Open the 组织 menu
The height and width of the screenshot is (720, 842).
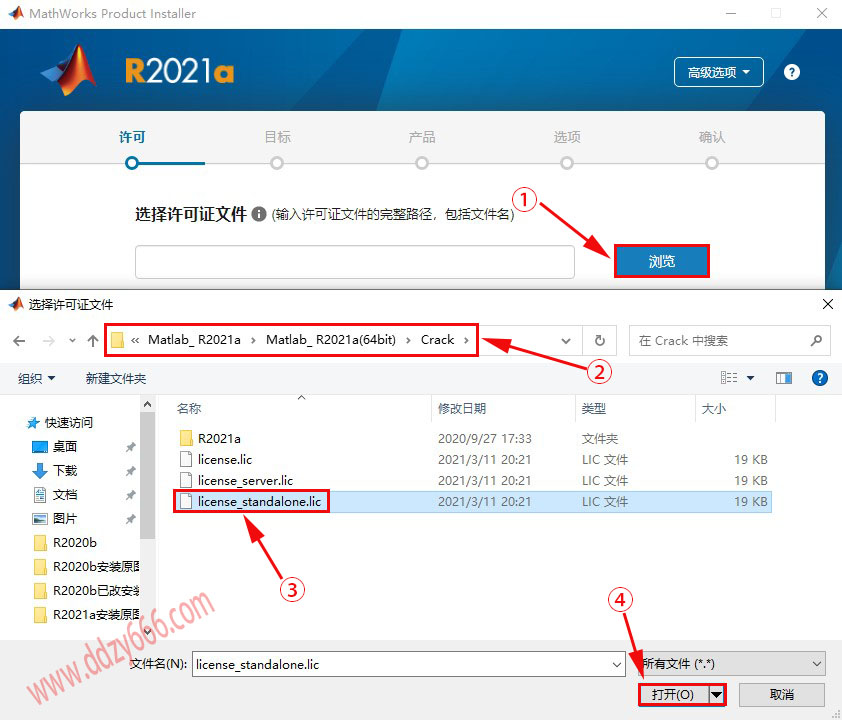click(x=36, y=379)
